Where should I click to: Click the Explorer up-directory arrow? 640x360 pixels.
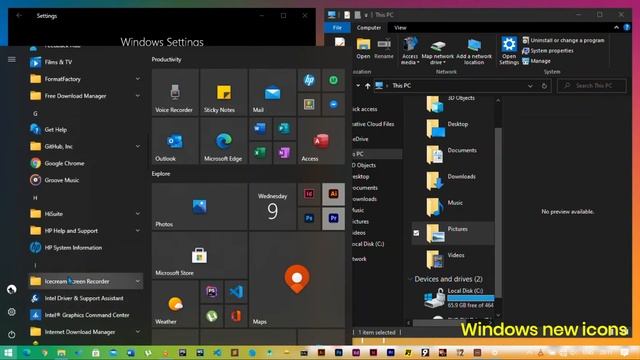click(x=367, y=86)
